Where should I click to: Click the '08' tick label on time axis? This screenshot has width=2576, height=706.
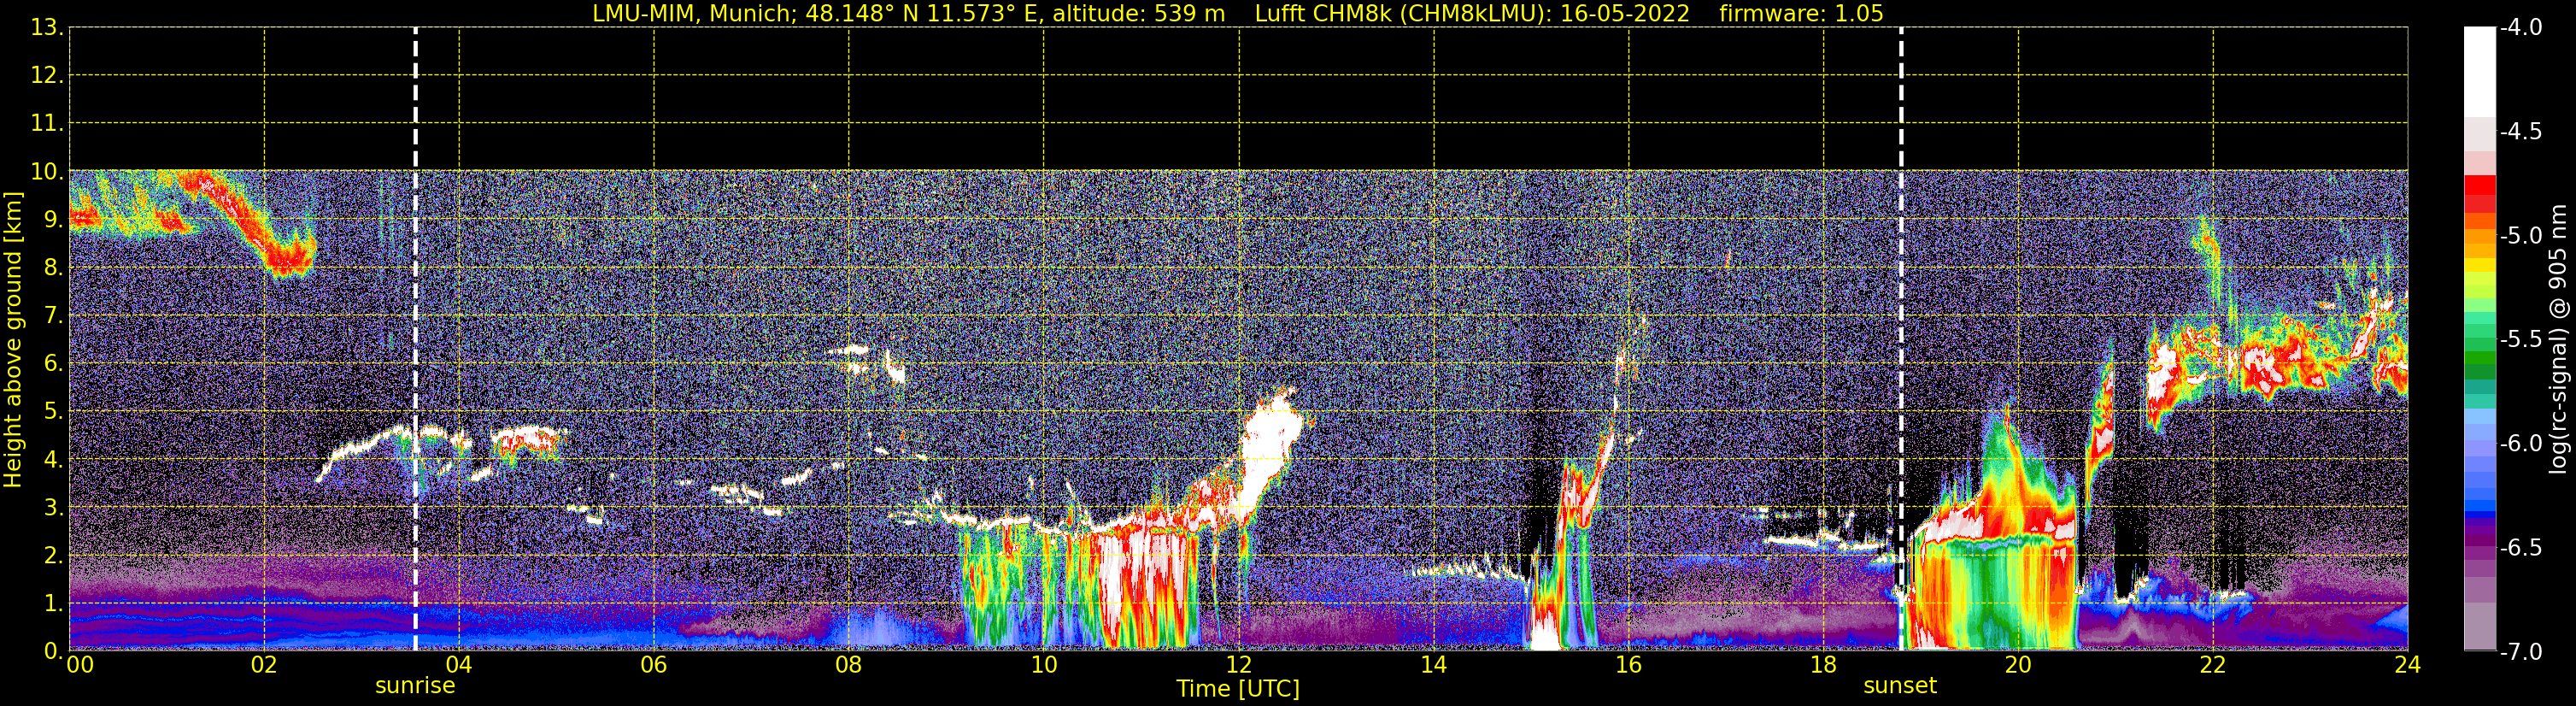tap(849, 665)
